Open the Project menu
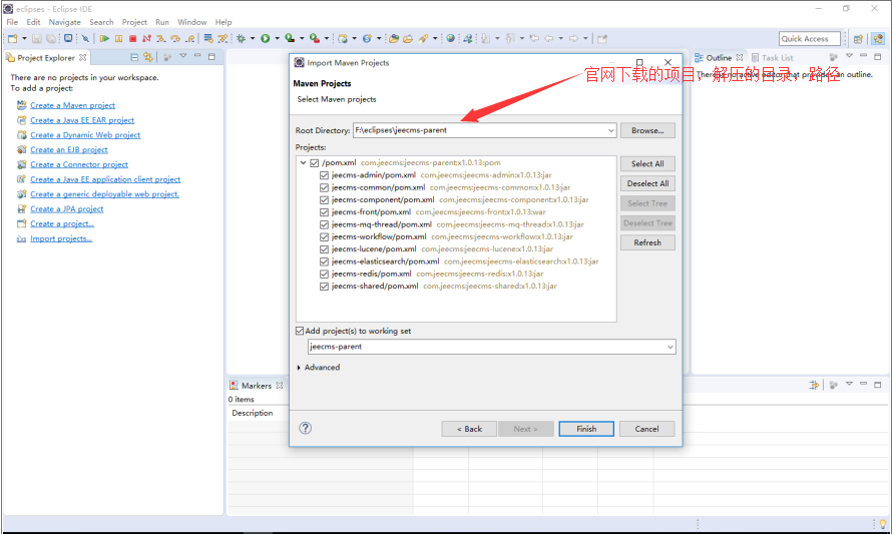893x534 pixels. tap(134, 22)
